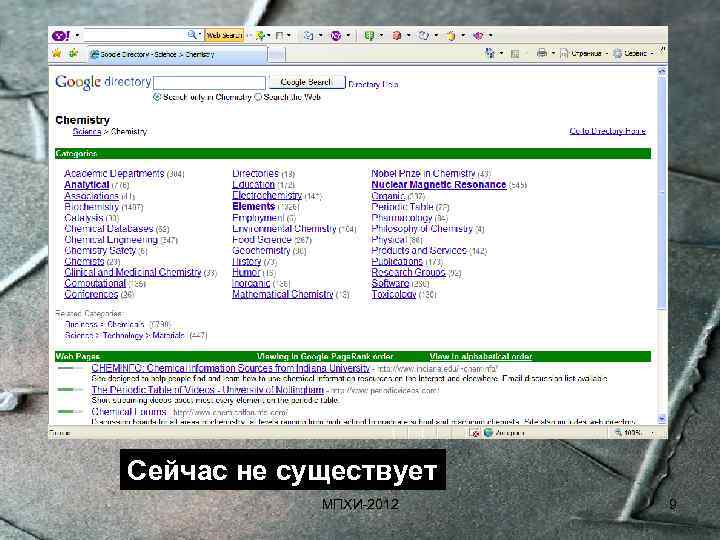Open the dropdown arrow beside Yahoo! logo
The width and height of the screenshot is (720, 540).
pos(77,35)
